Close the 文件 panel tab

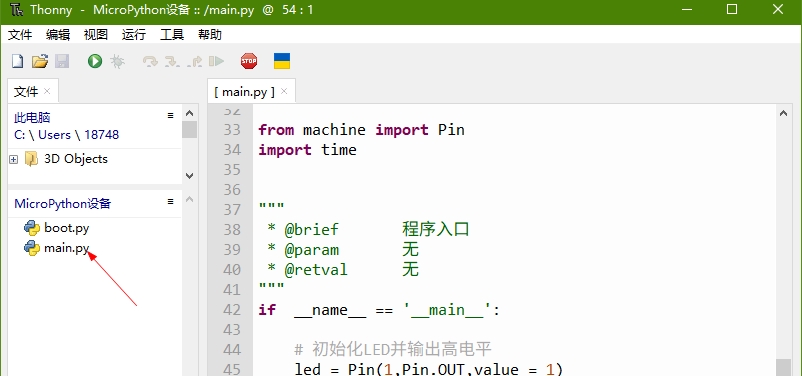47,91
